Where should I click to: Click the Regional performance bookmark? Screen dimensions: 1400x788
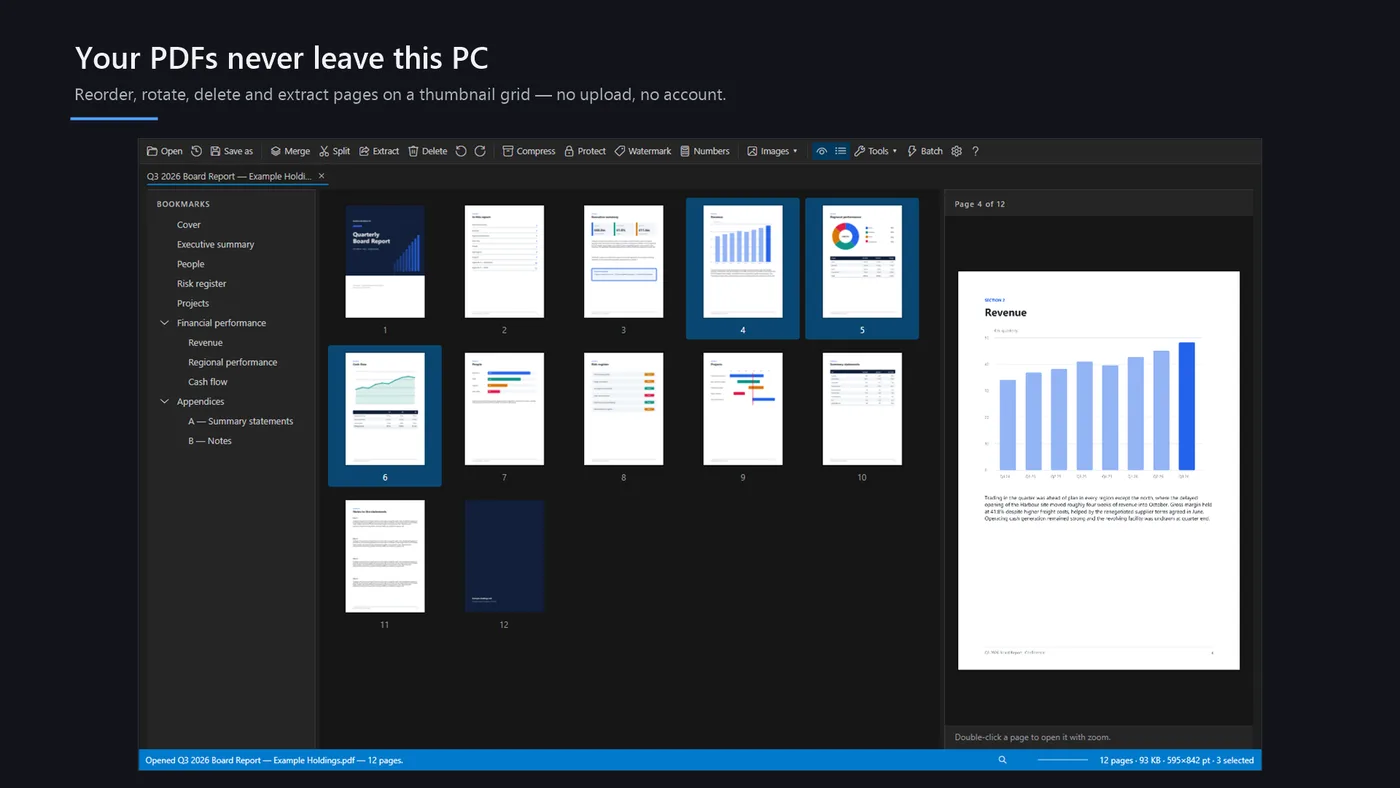[233, 362]
